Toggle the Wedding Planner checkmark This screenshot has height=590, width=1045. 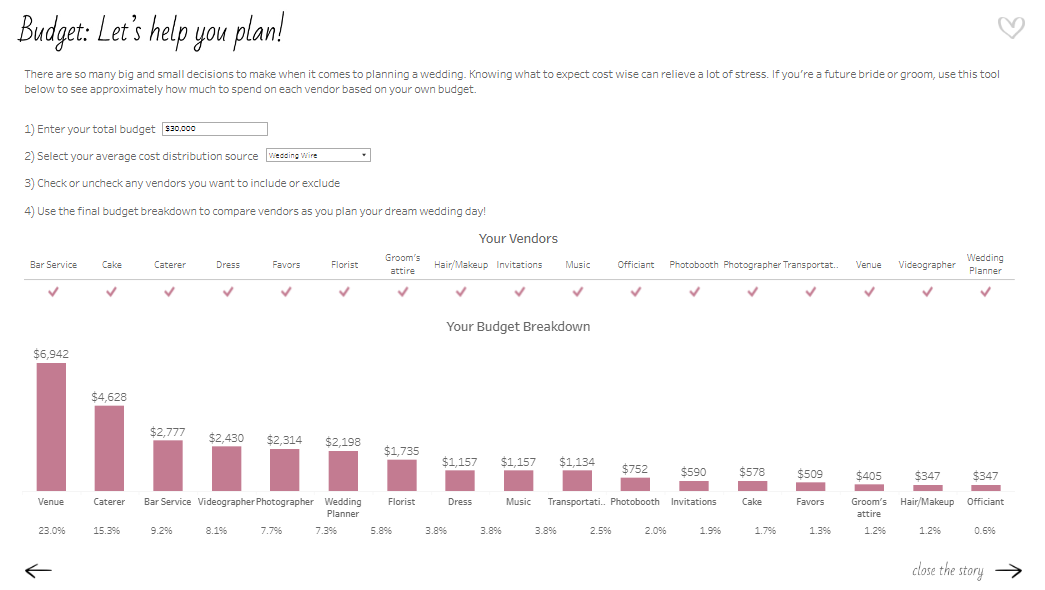coord(985,292)
